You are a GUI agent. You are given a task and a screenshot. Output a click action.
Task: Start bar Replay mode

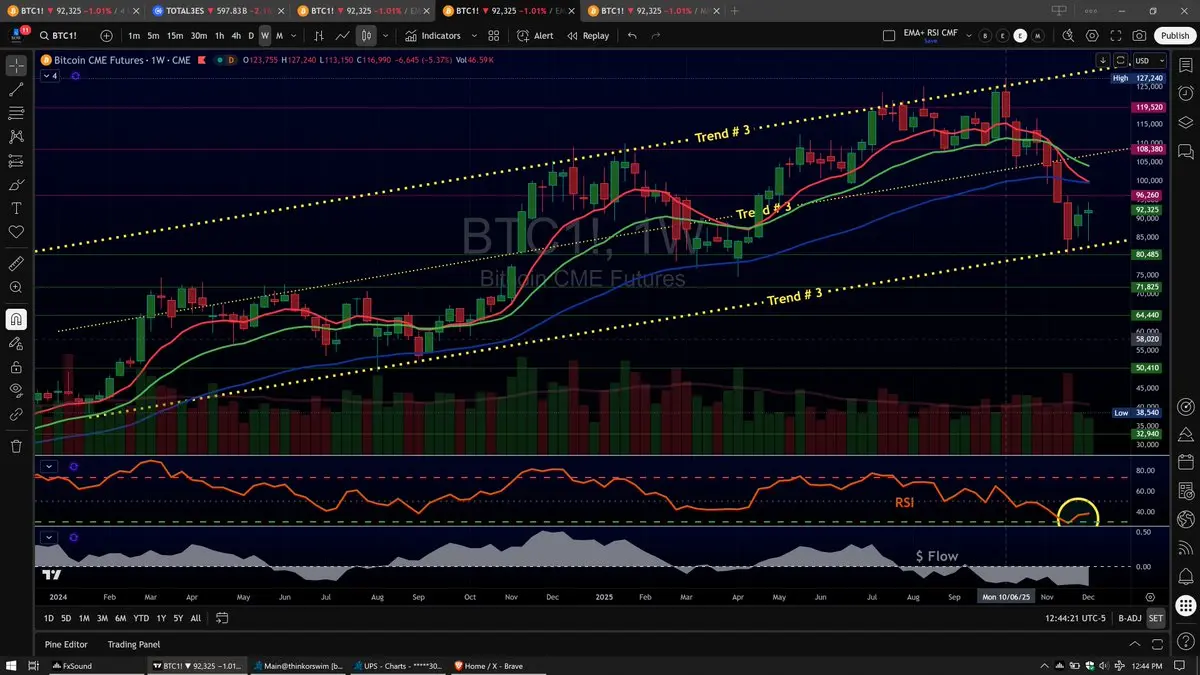tap(588, 35)
